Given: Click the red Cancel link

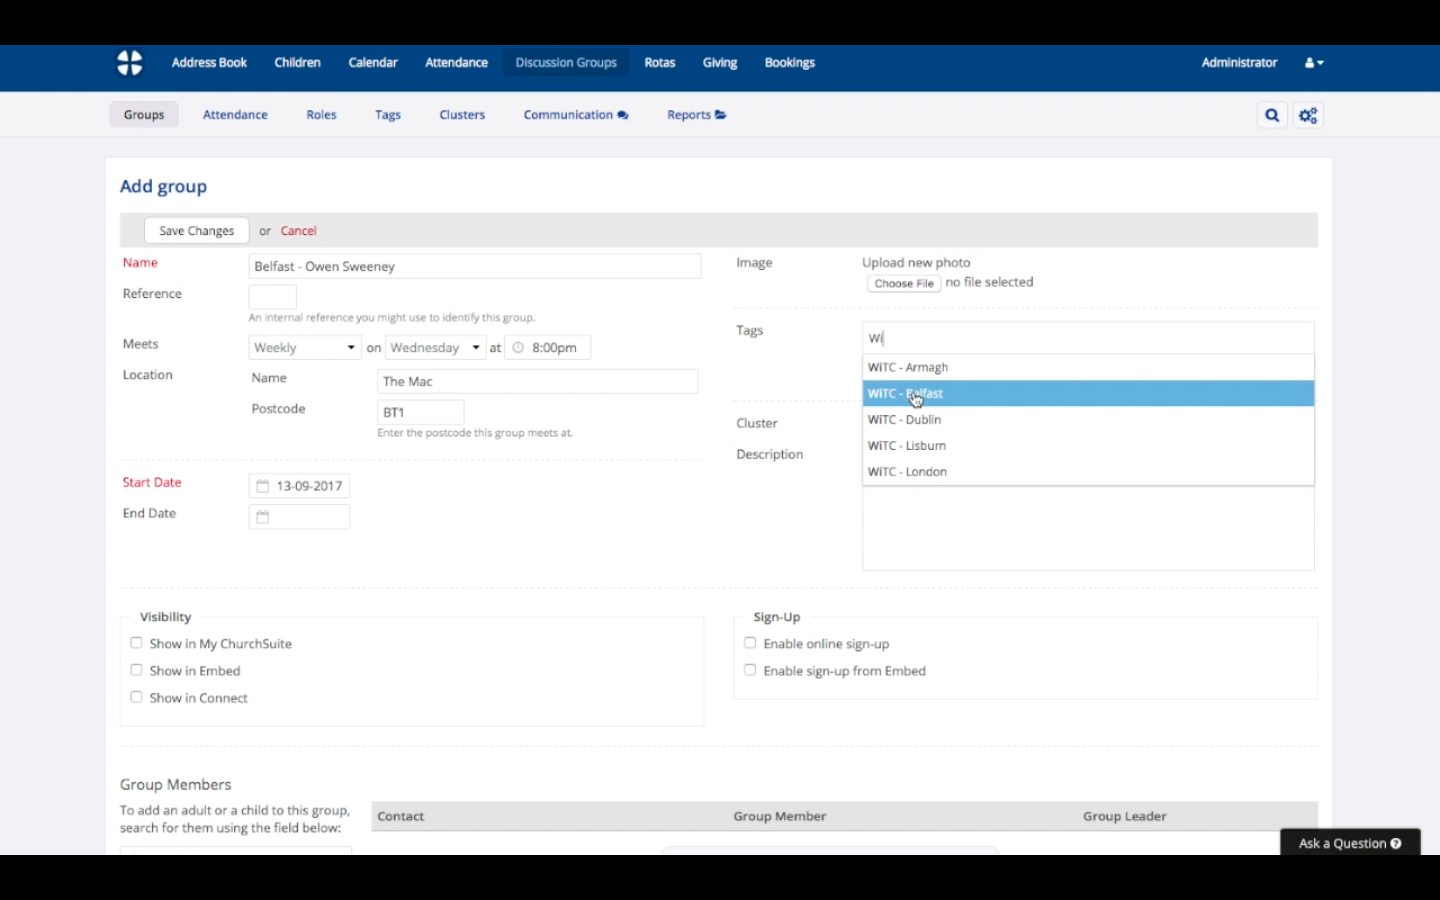Looking at the screenshot, I should point(298,231).
